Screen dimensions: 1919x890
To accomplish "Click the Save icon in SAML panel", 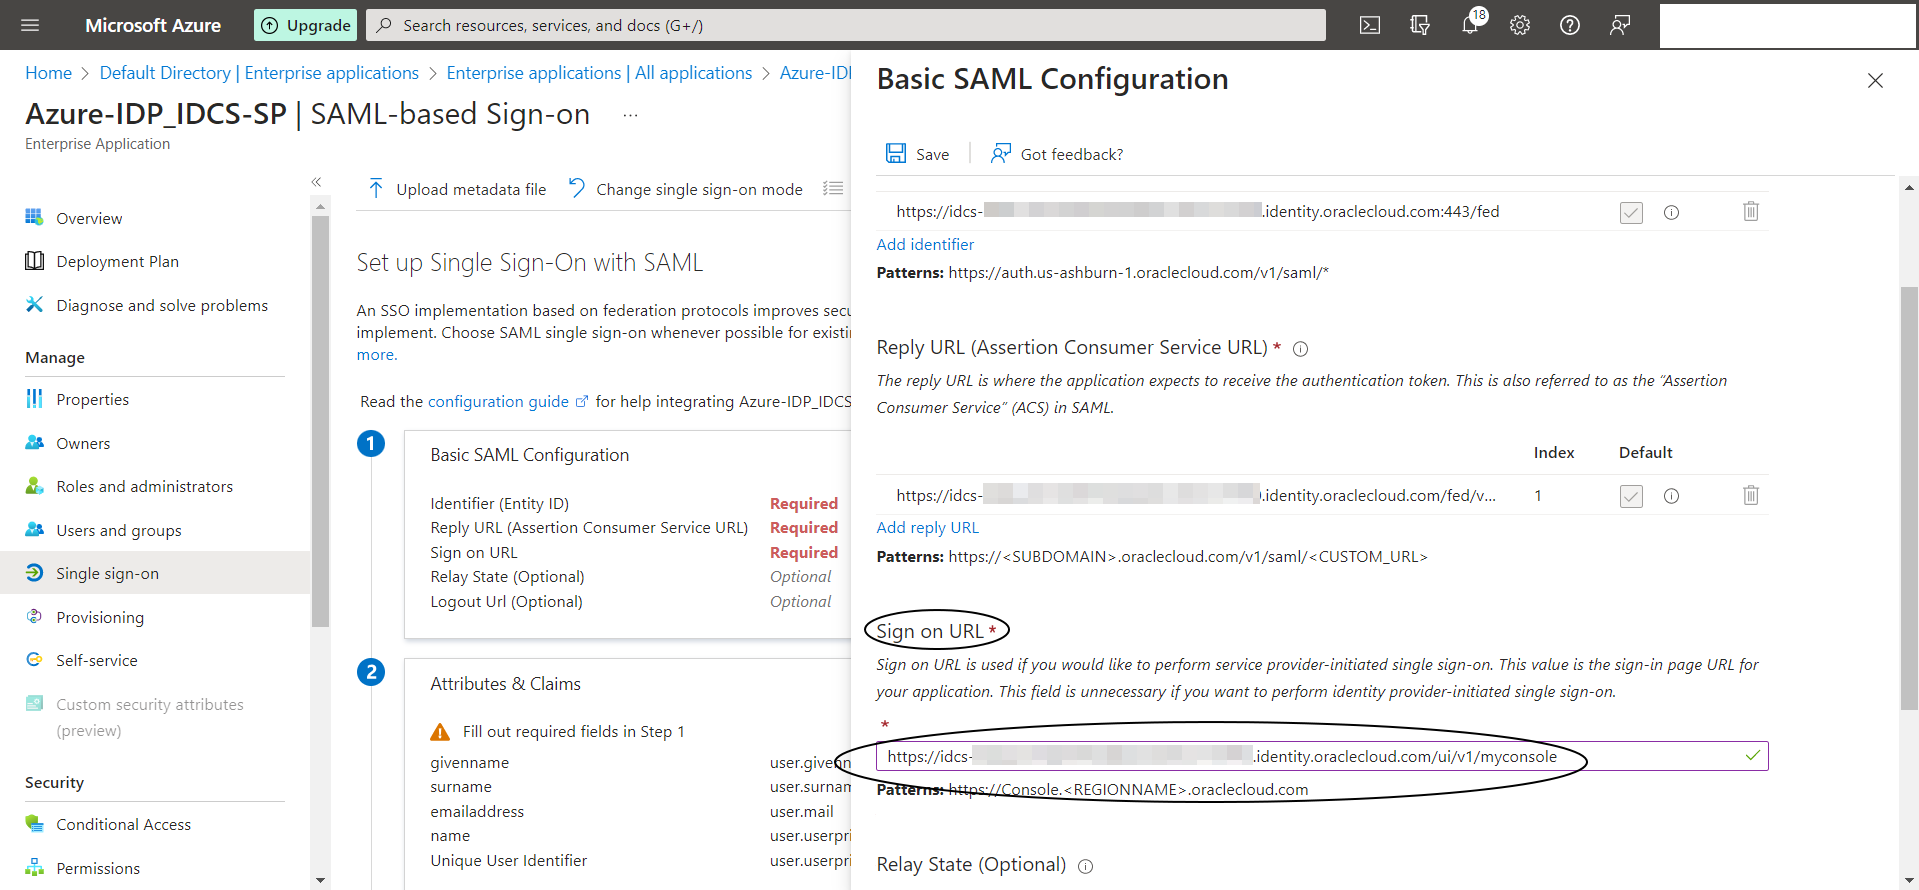I will click(x=896, y=153).
